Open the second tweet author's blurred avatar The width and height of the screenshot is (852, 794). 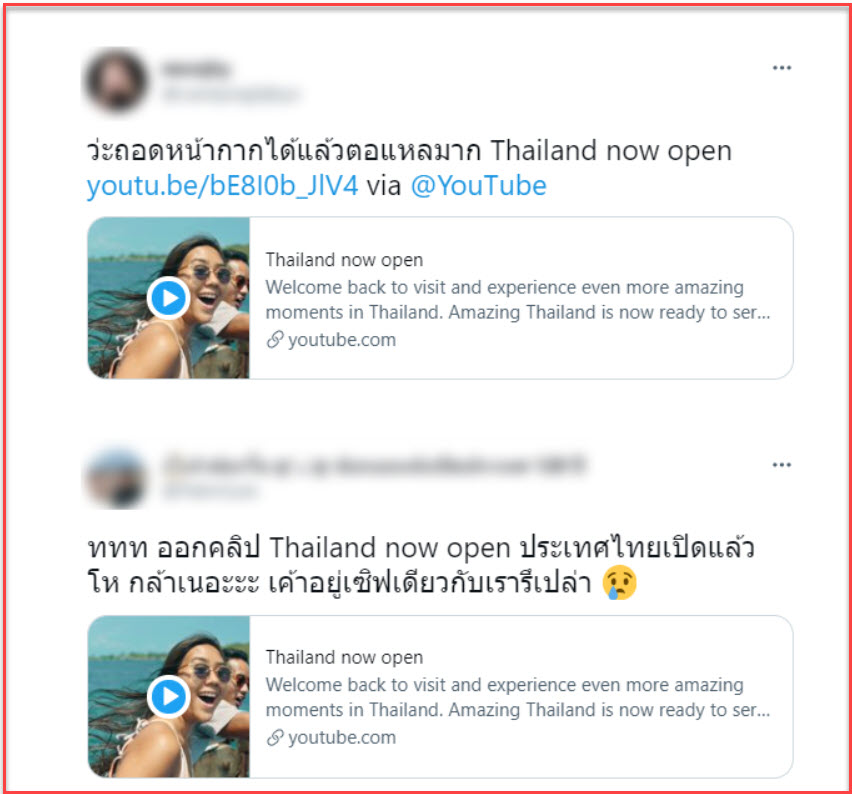coord(116,478)
